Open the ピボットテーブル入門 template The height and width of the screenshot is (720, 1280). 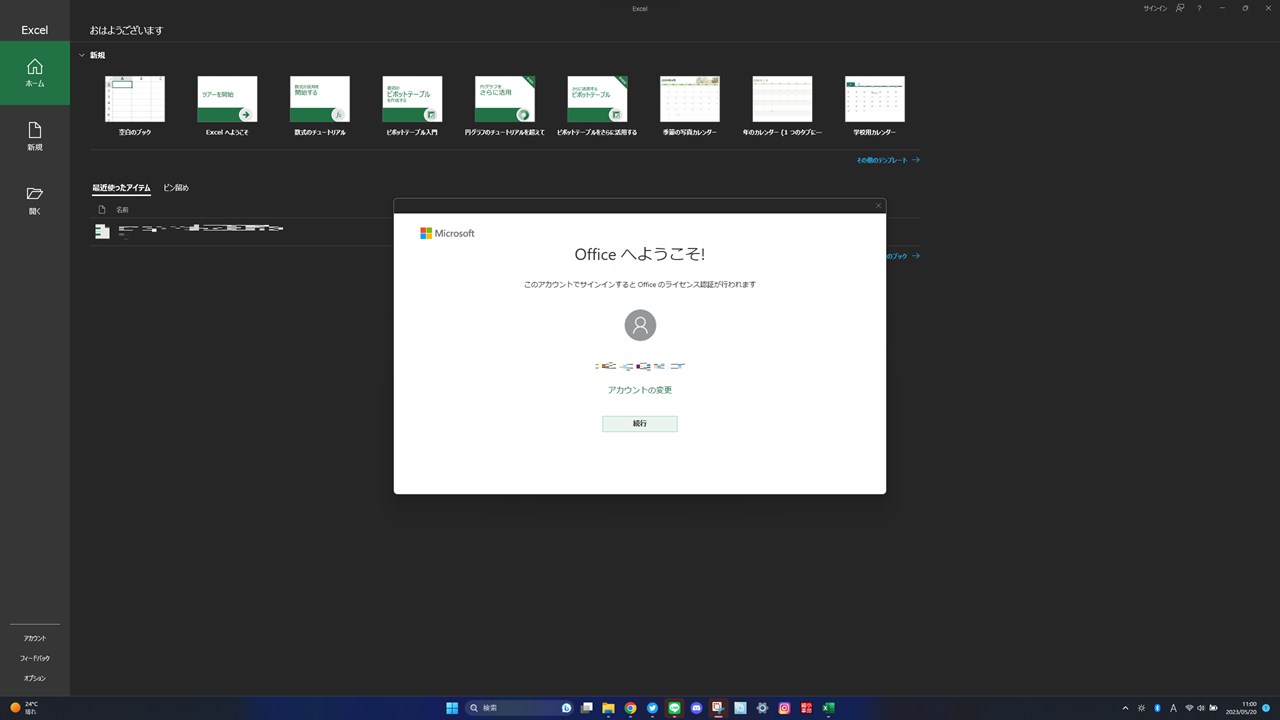click(412, 106)
